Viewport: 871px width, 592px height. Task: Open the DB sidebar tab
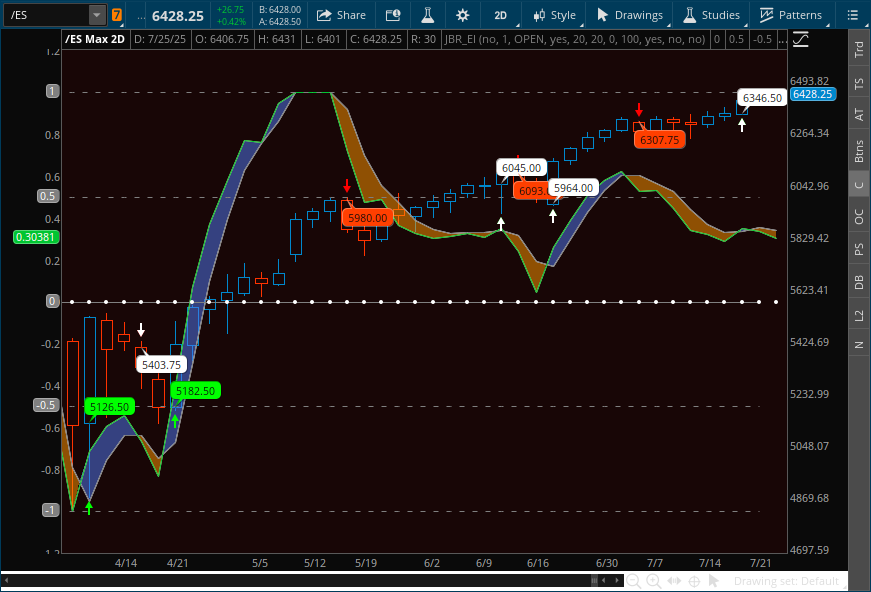859,282
